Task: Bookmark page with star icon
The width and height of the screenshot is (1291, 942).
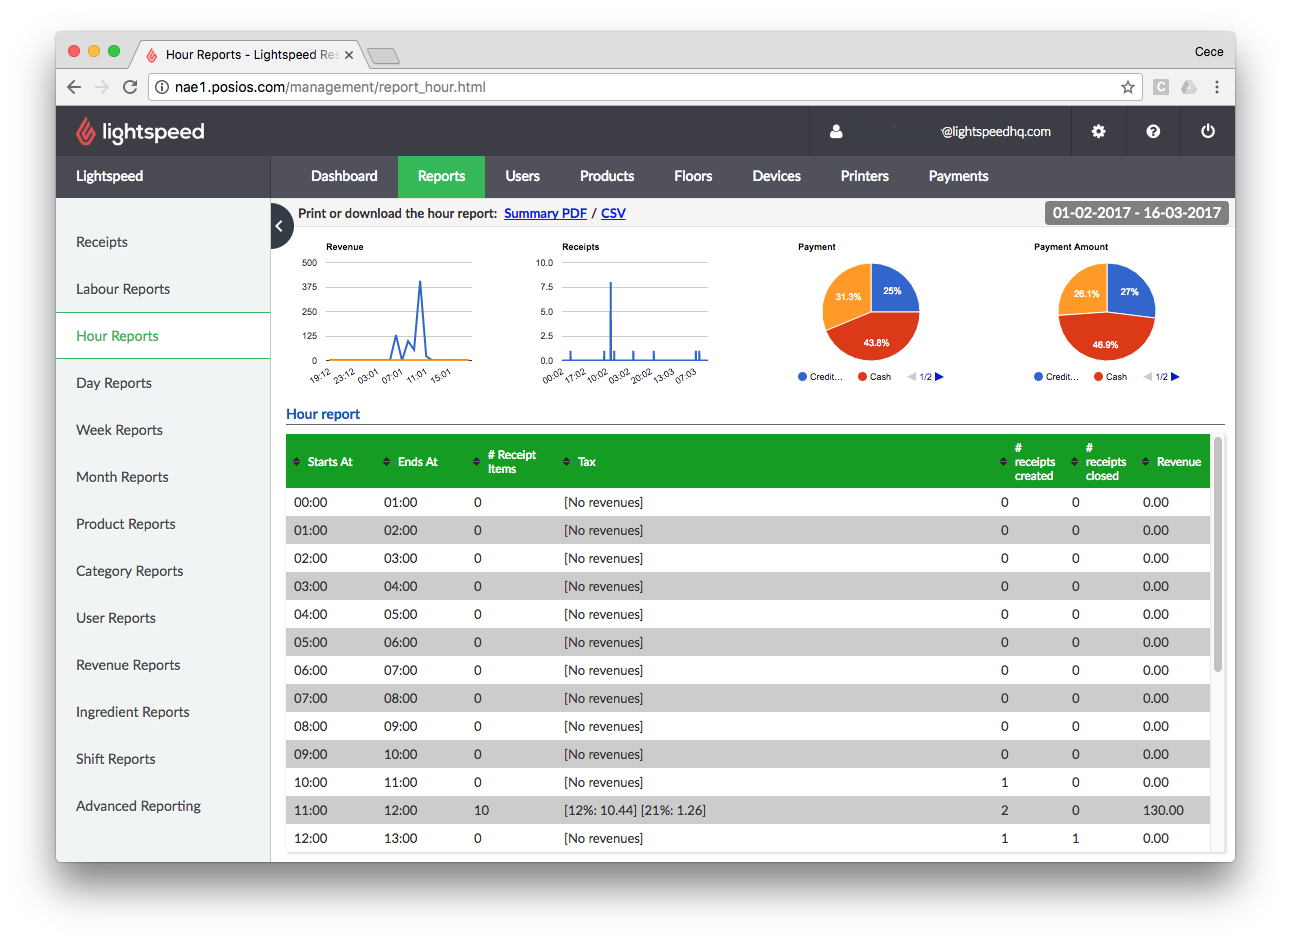Action: [x=1128, y=87]
